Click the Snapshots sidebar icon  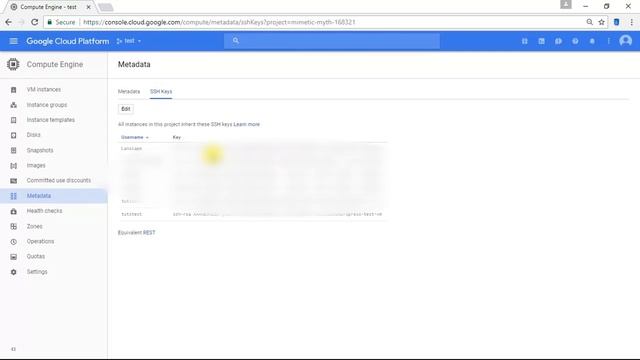(13, 150)
